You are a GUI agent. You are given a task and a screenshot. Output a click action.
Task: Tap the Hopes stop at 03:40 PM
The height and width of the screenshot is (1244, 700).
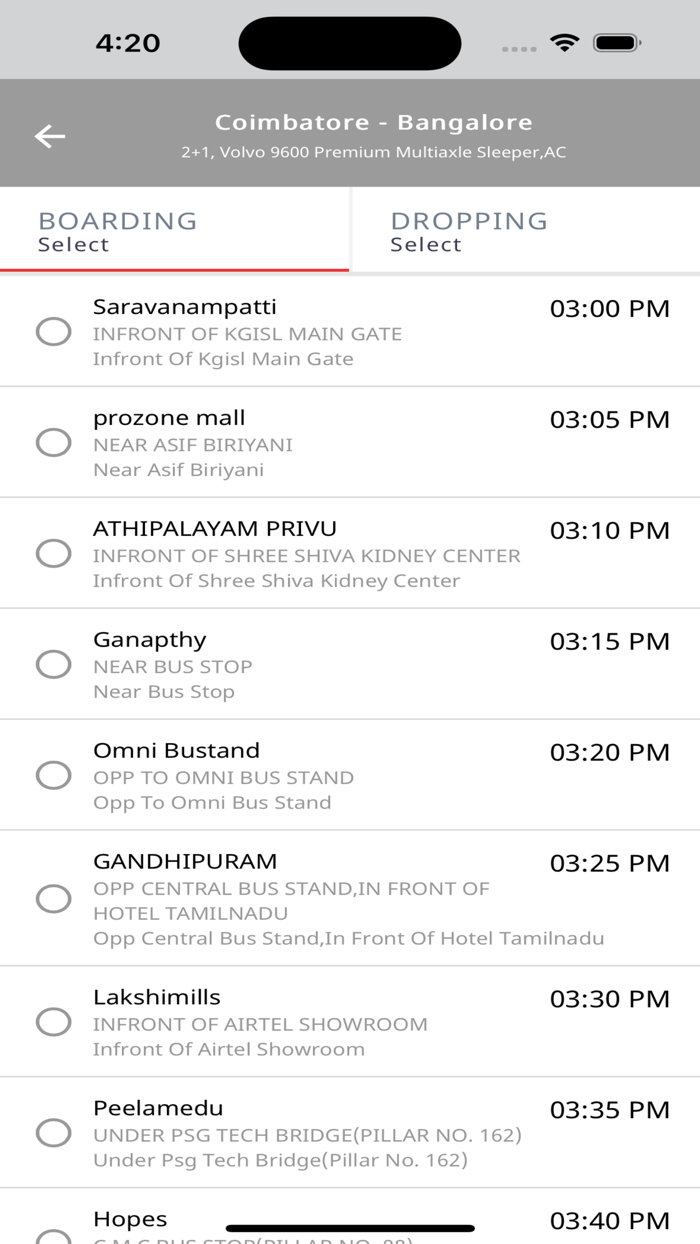(x=129, y=1219)
